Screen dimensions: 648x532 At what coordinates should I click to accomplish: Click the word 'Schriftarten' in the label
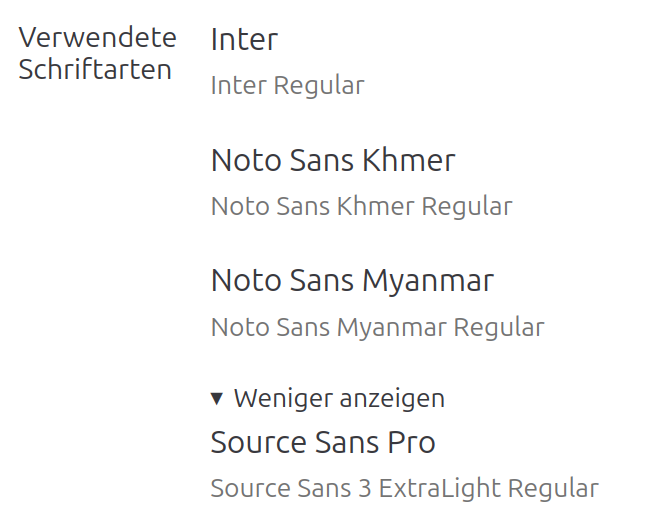click(95, 70)
